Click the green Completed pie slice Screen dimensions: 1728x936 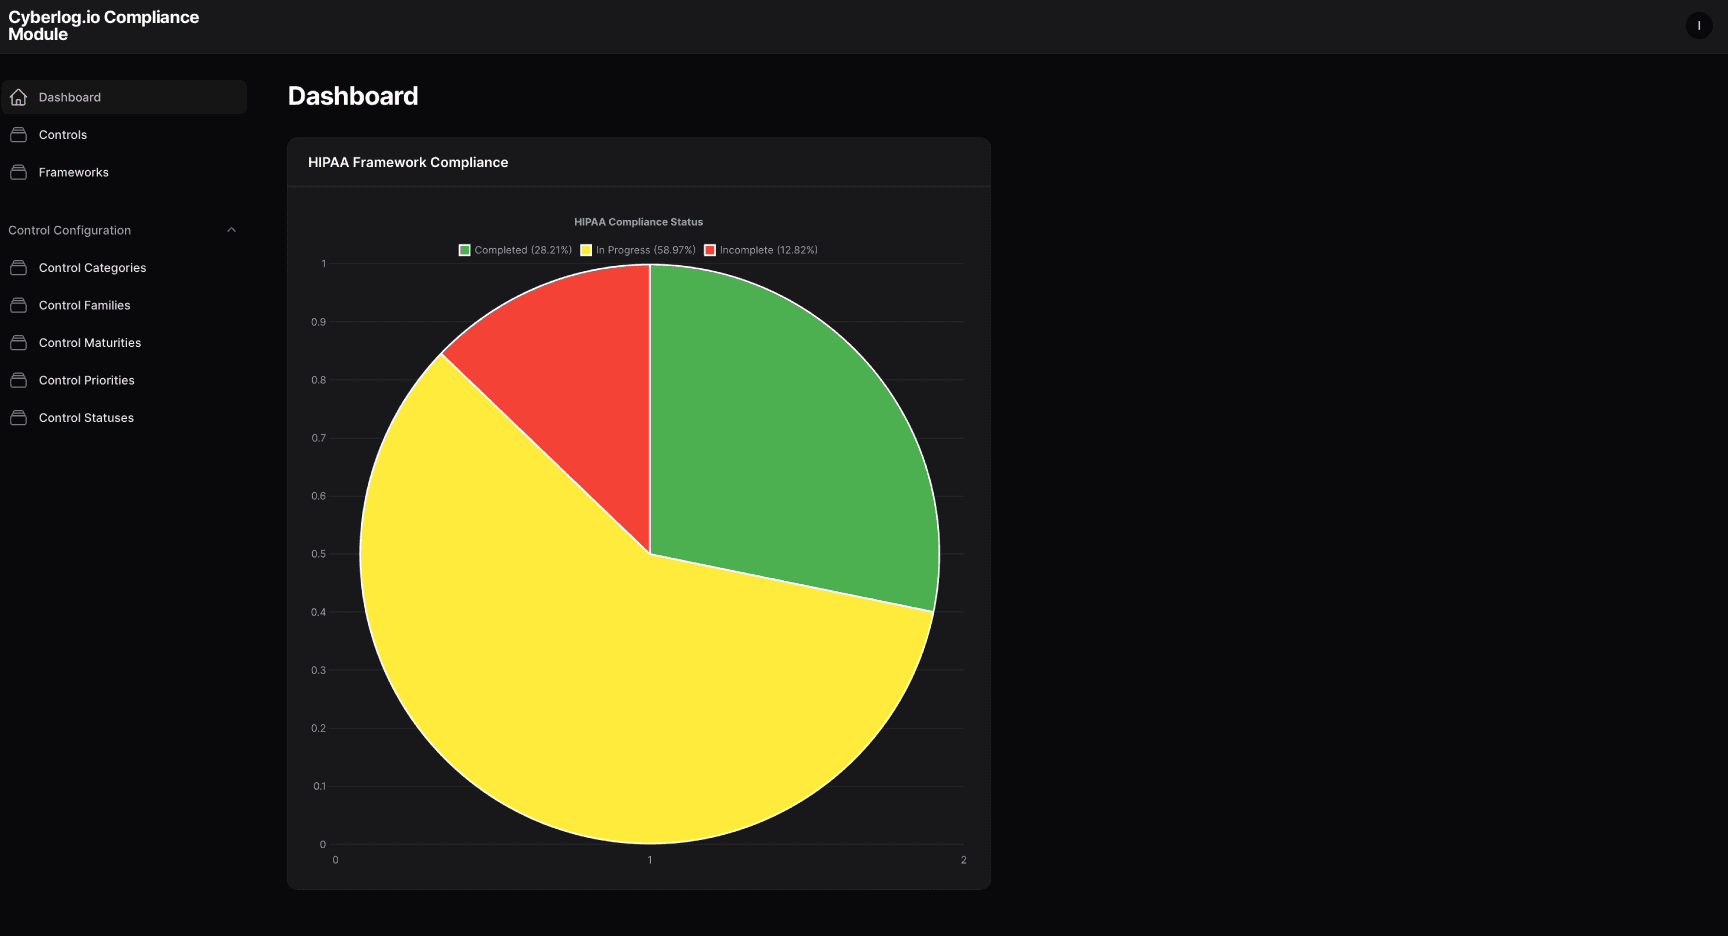(790, 440)
